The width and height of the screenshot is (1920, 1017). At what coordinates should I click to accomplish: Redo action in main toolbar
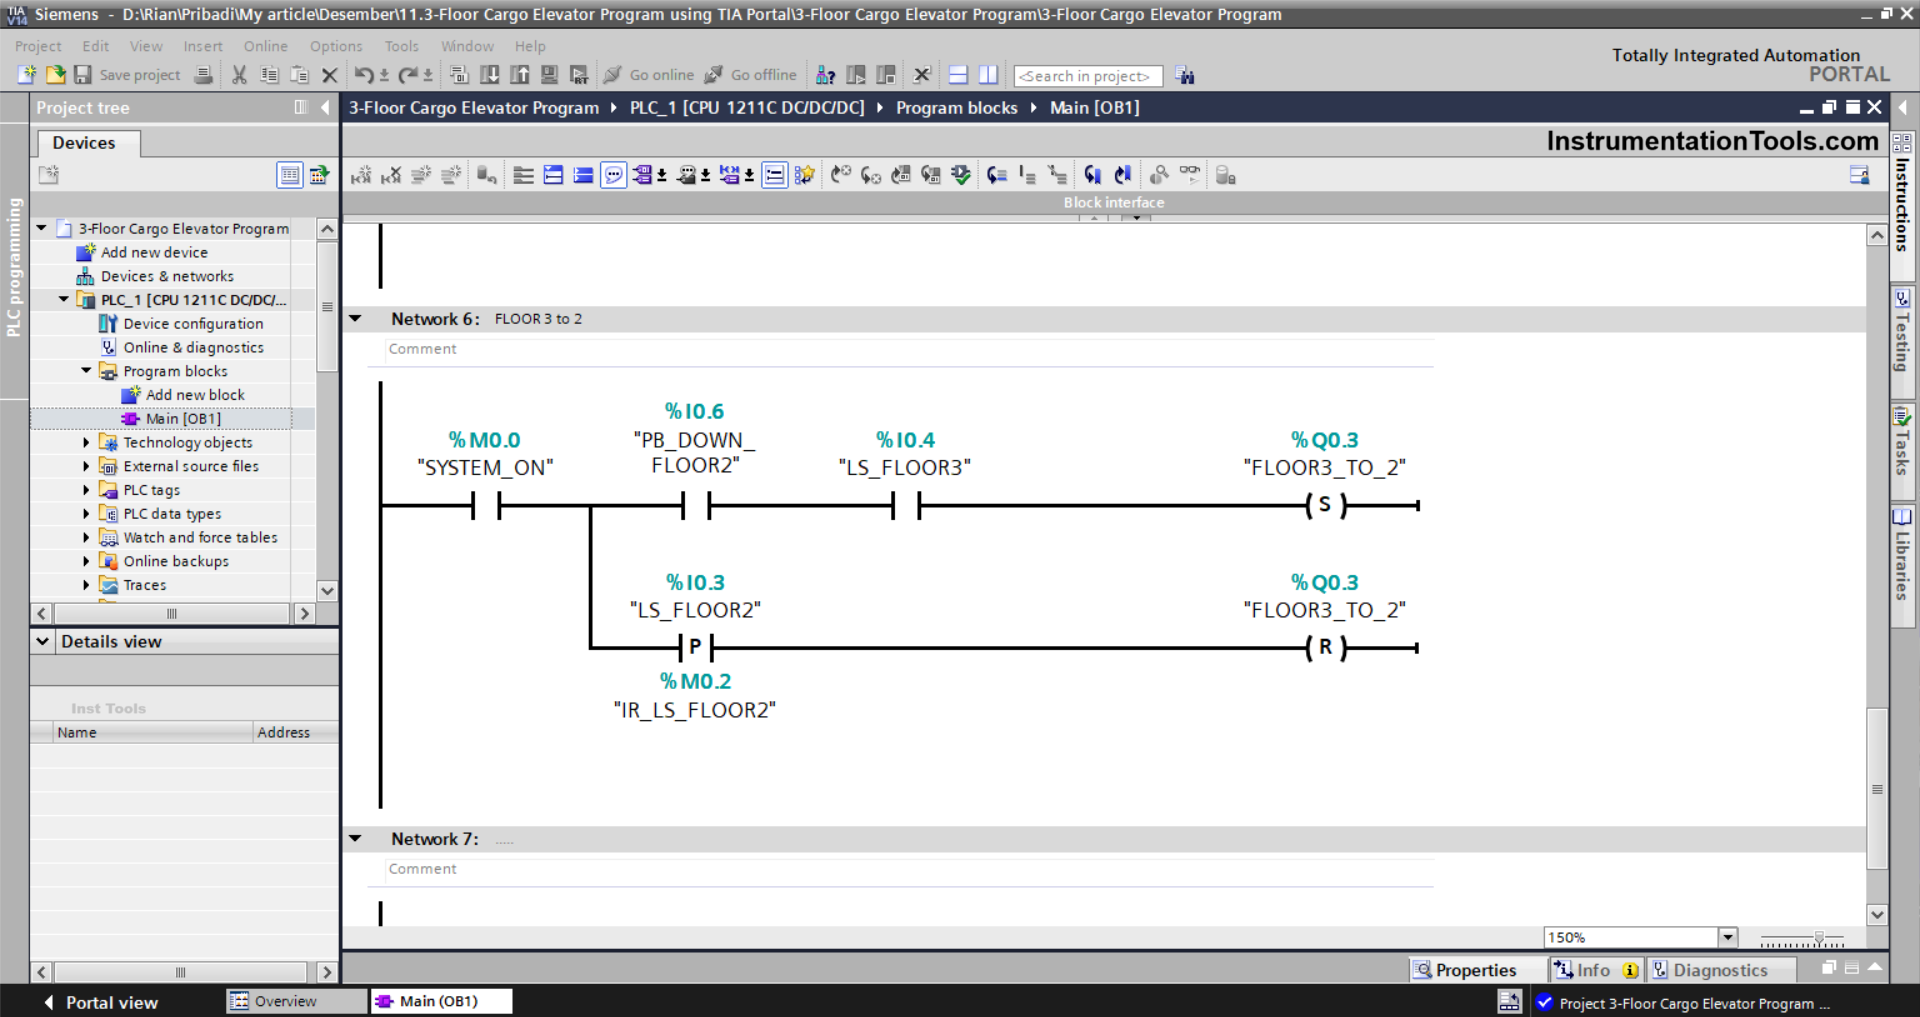[408, 75]
